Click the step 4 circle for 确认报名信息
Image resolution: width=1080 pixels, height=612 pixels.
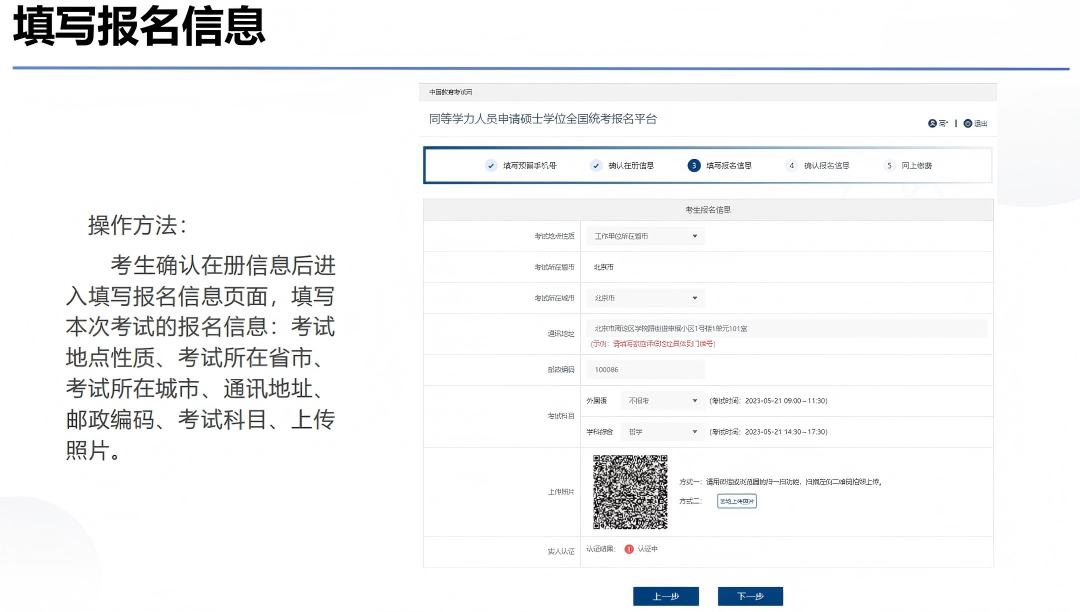pyautogui.click(x=792, y=166)
